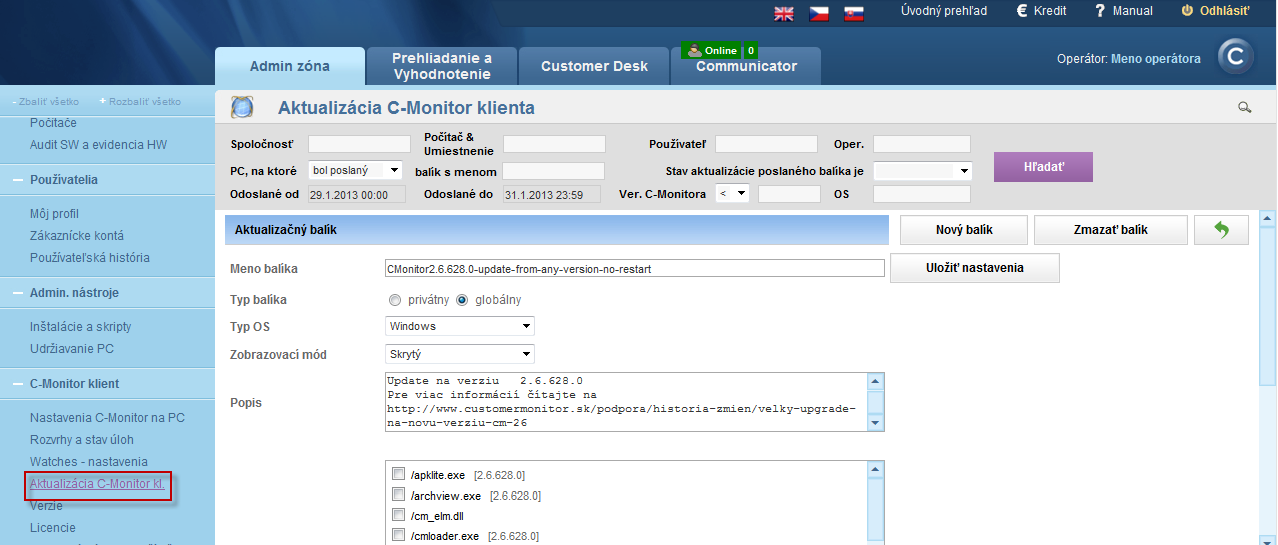Open the Ver. C-Monitora comparison dropdown
This screenshot has width=1278, height=545.
point(733,194)
